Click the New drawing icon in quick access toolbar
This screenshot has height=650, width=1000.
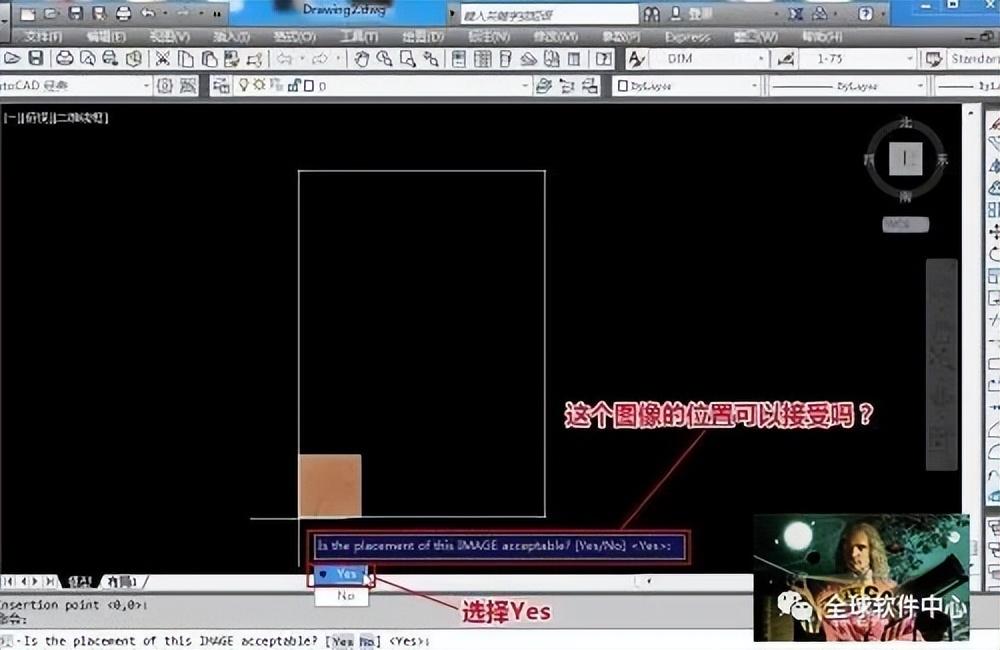(27, 13)
